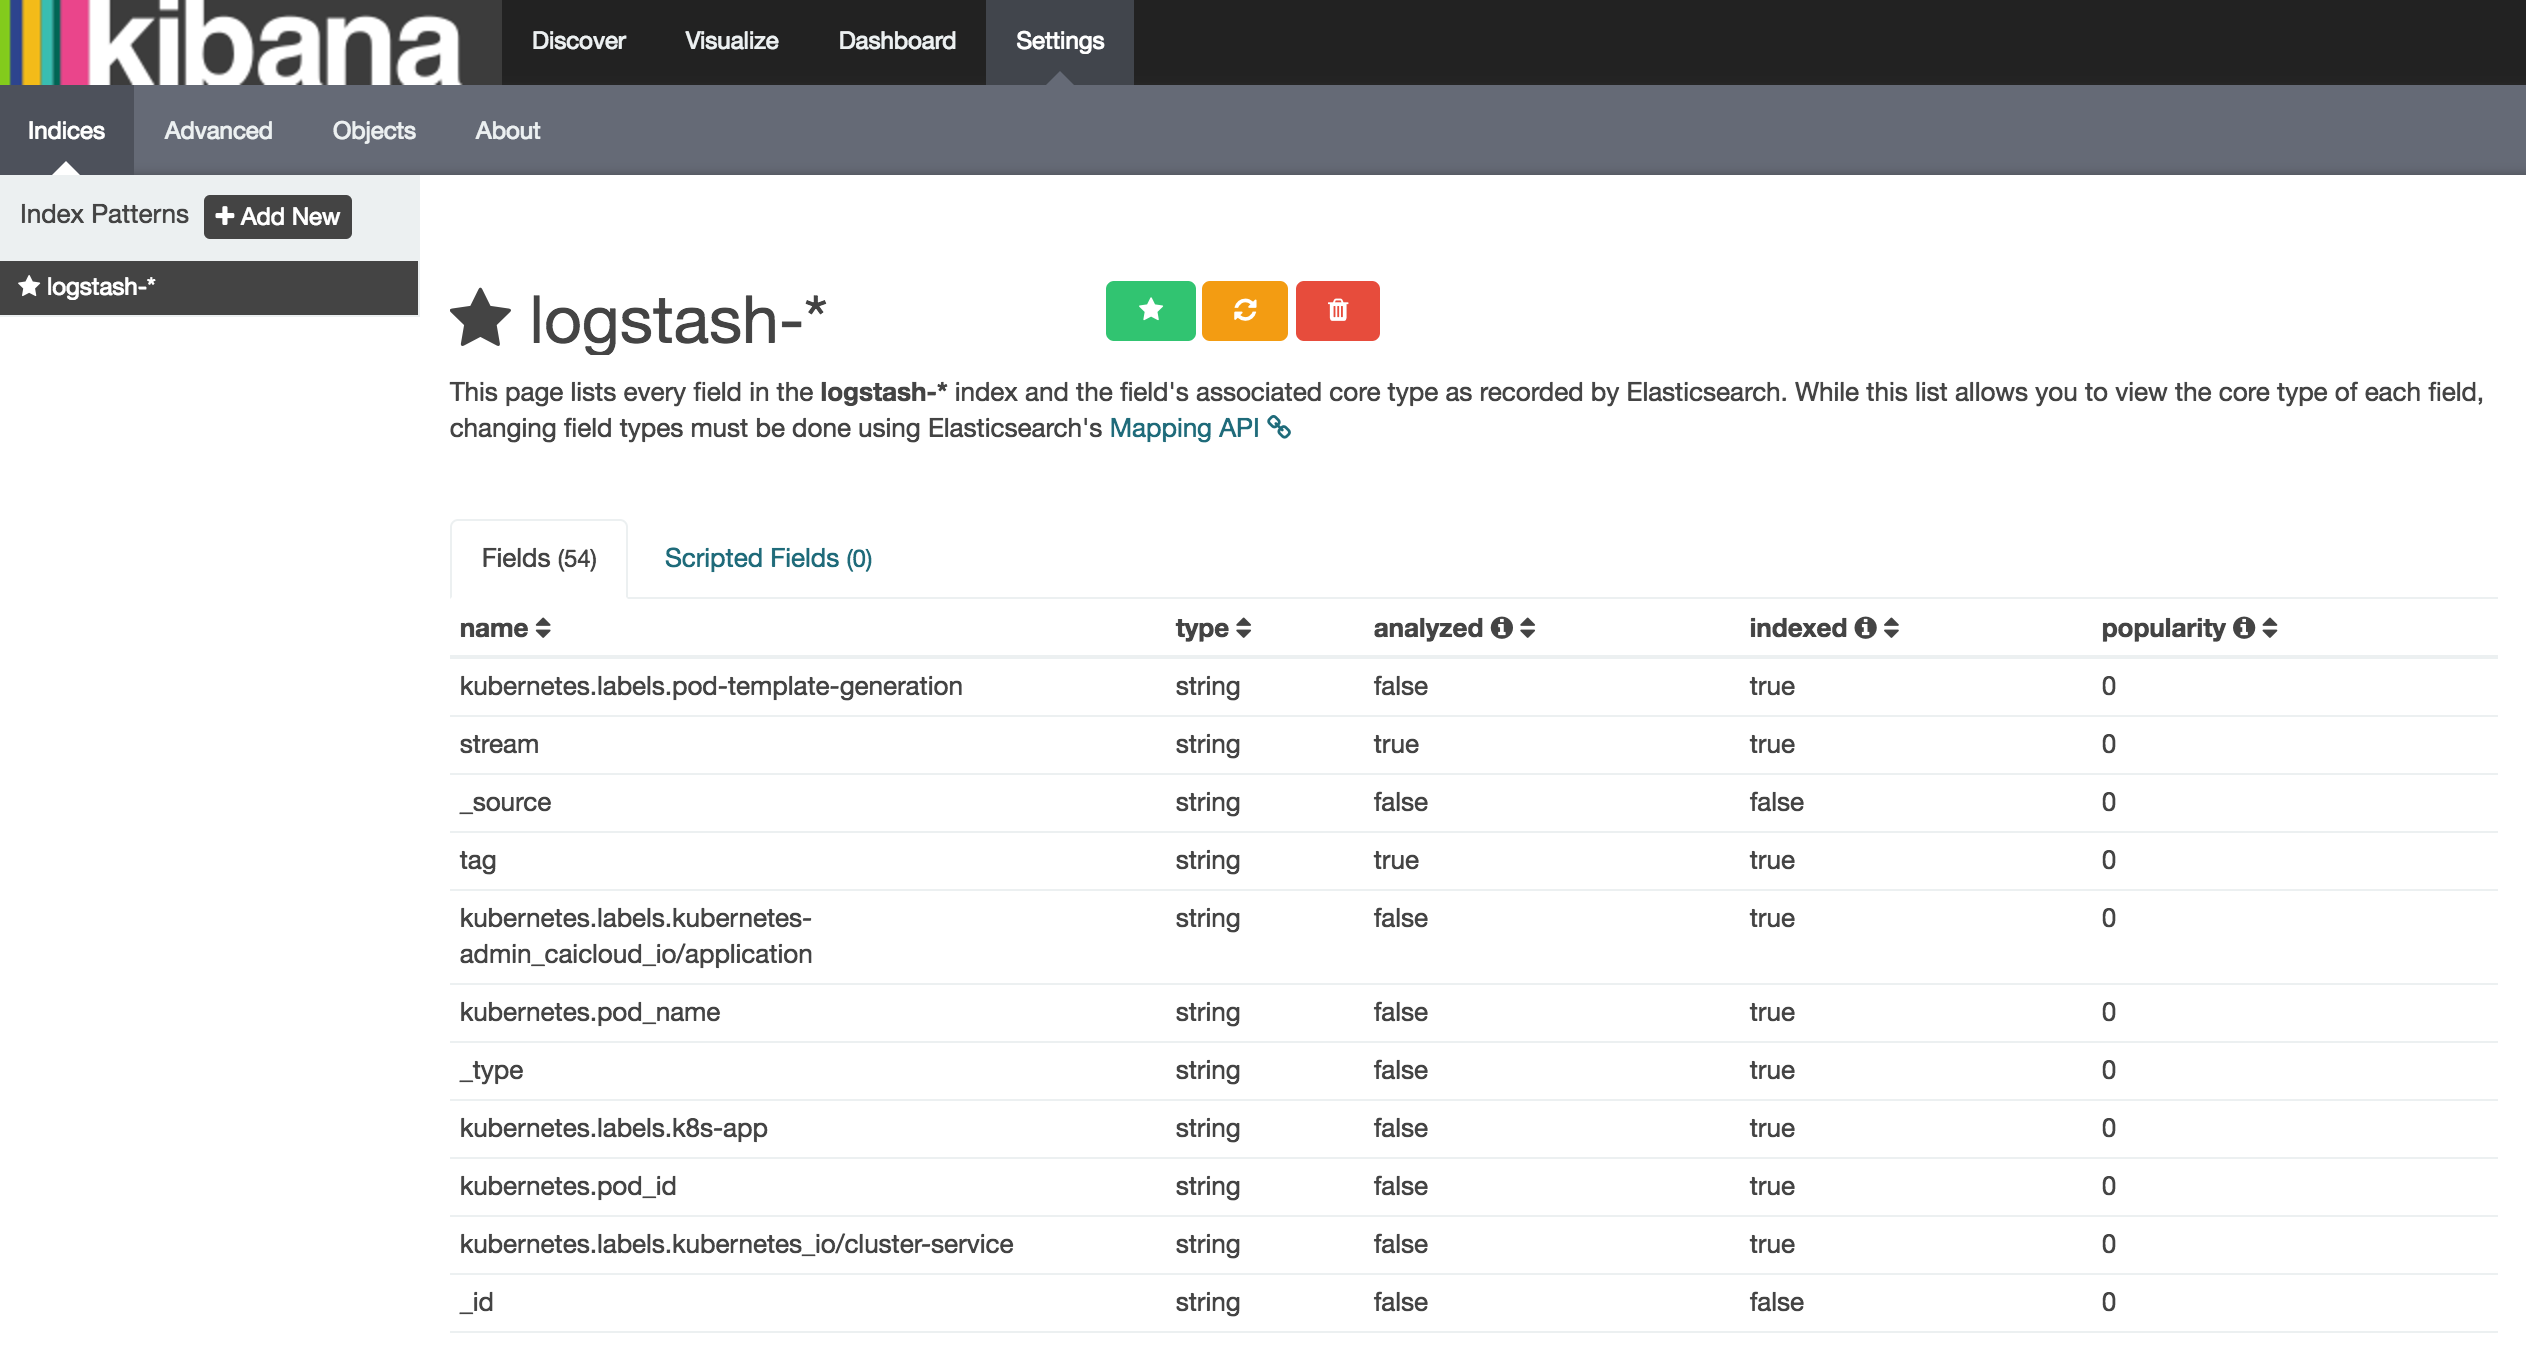Switch to Scripted Fields tab
This screenshot has height=1346, width=2526.
(x=768, y=558)
